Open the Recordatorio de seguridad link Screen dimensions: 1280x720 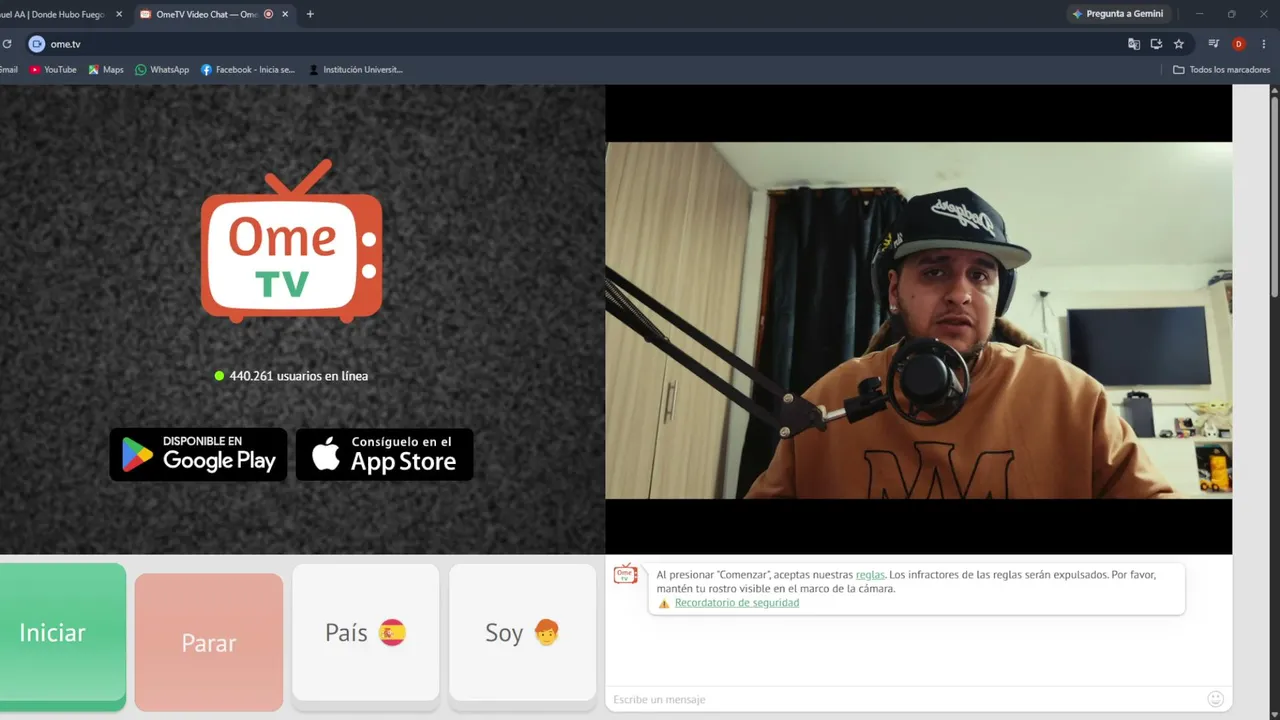[737, 603]
